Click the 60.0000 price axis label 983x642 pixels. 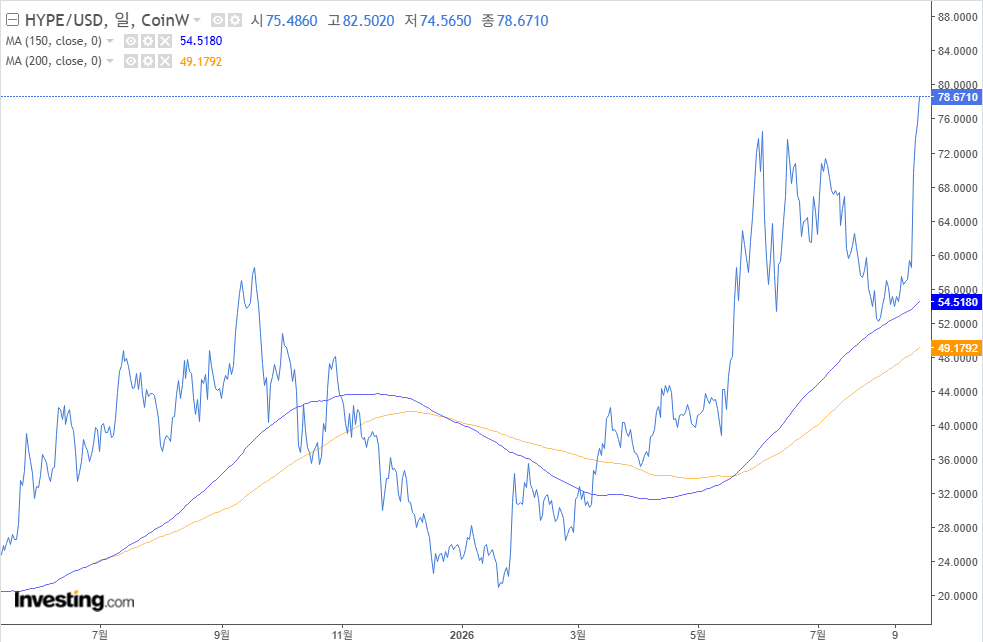coord(957,256)
